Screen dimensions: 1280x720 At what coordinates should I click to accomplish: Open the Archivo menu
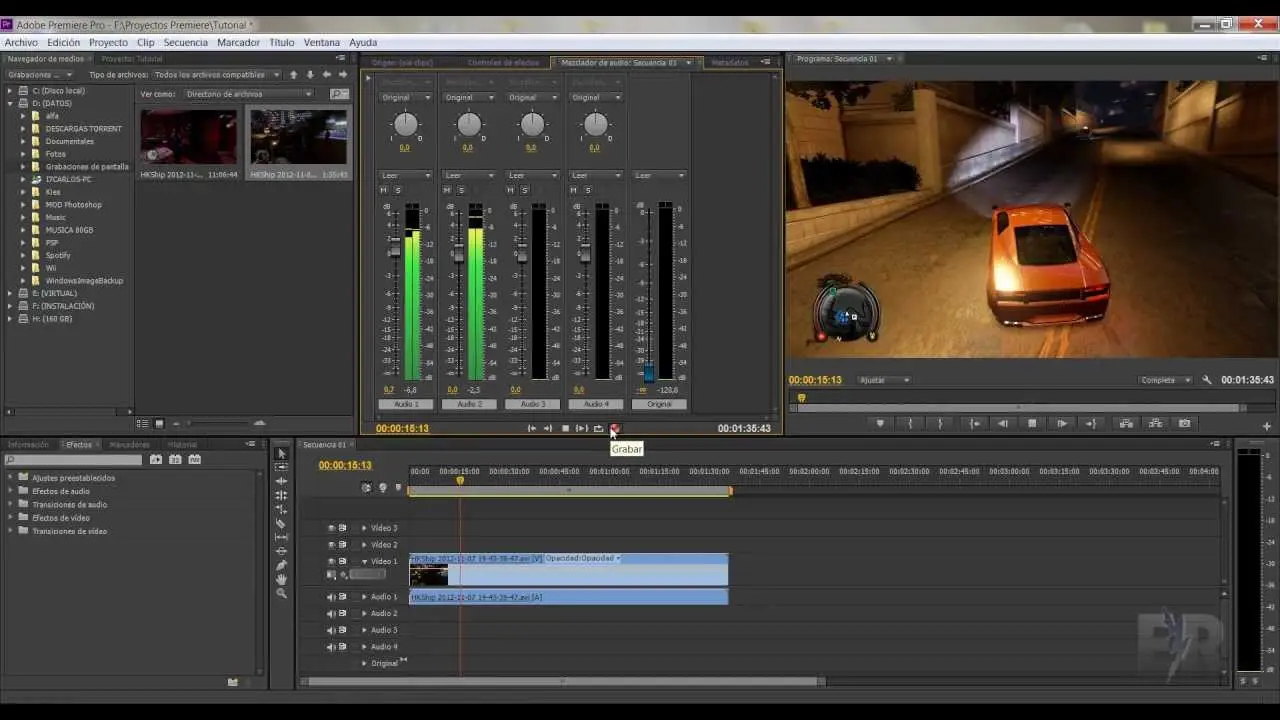(x=21, y=42)
